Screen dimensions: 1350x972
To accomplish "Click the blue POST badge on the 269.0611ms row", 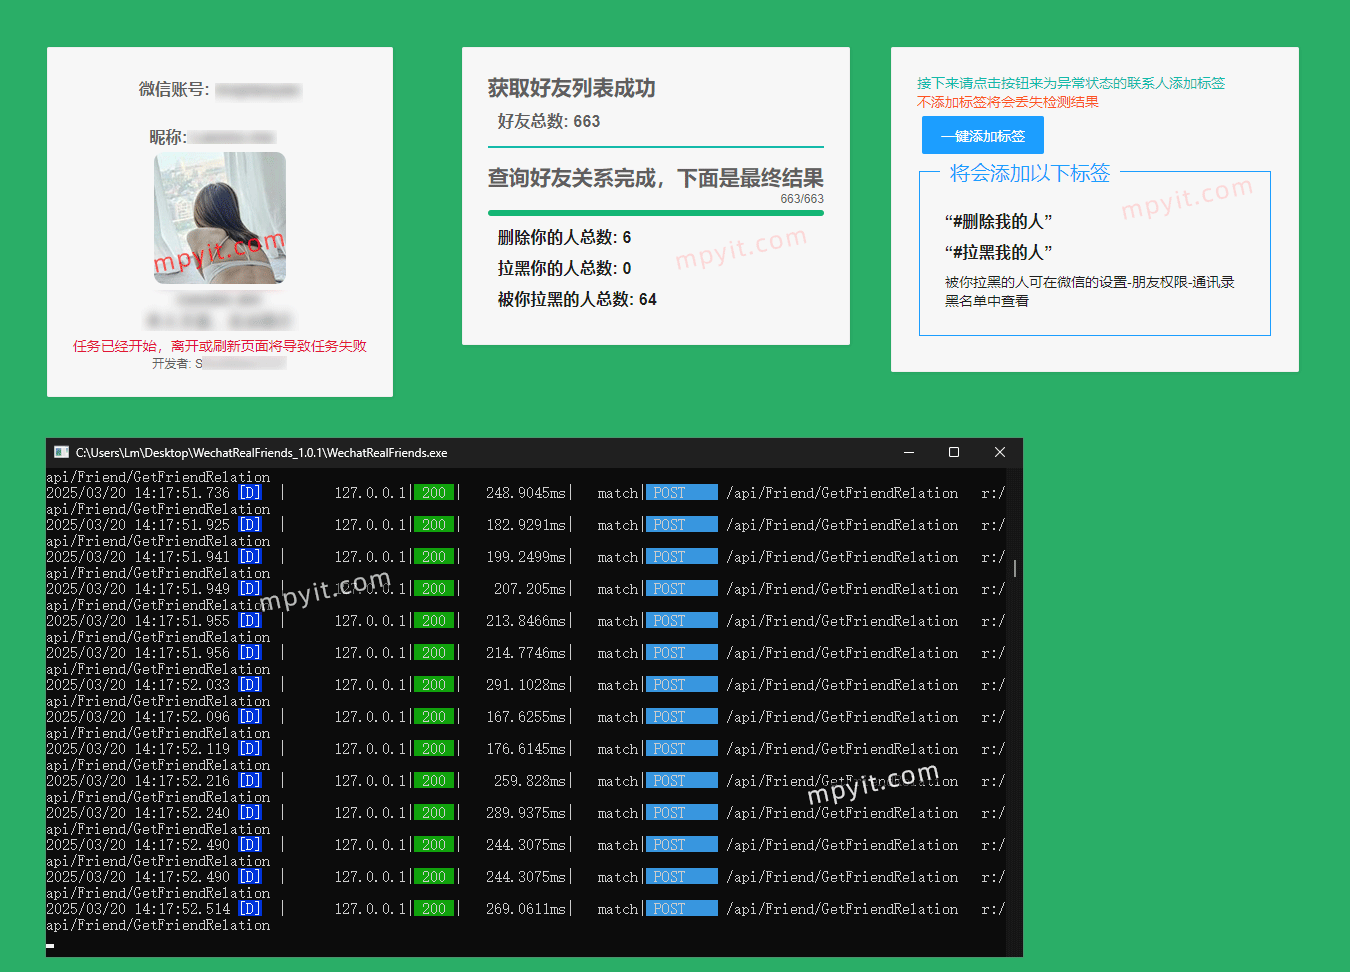I will (681, 909).
